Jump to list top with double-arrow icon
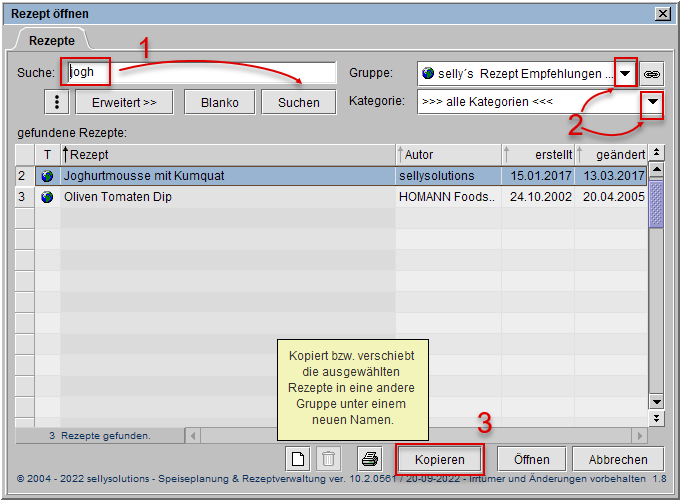Image resolution: width=680 pixels, height=500 pixels. coord(656,153)
